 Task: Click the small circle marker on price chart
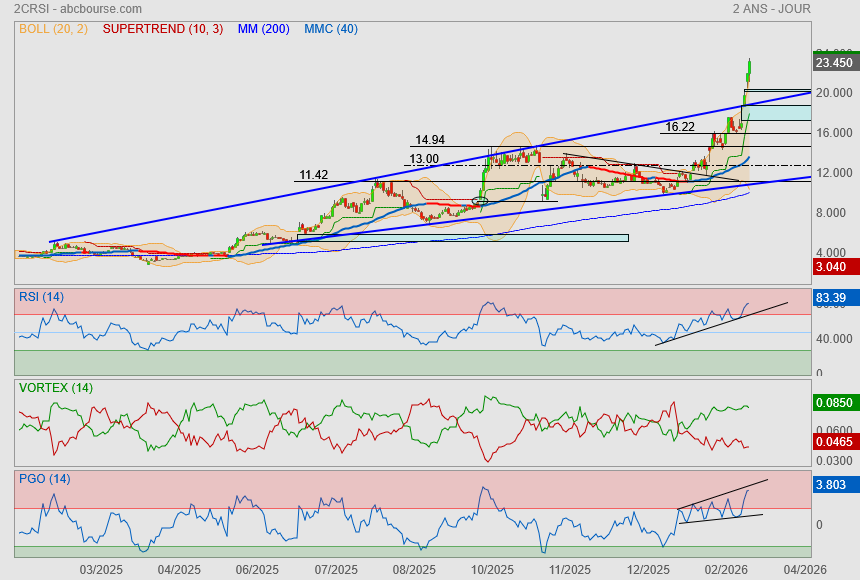[x=479, y=201]
